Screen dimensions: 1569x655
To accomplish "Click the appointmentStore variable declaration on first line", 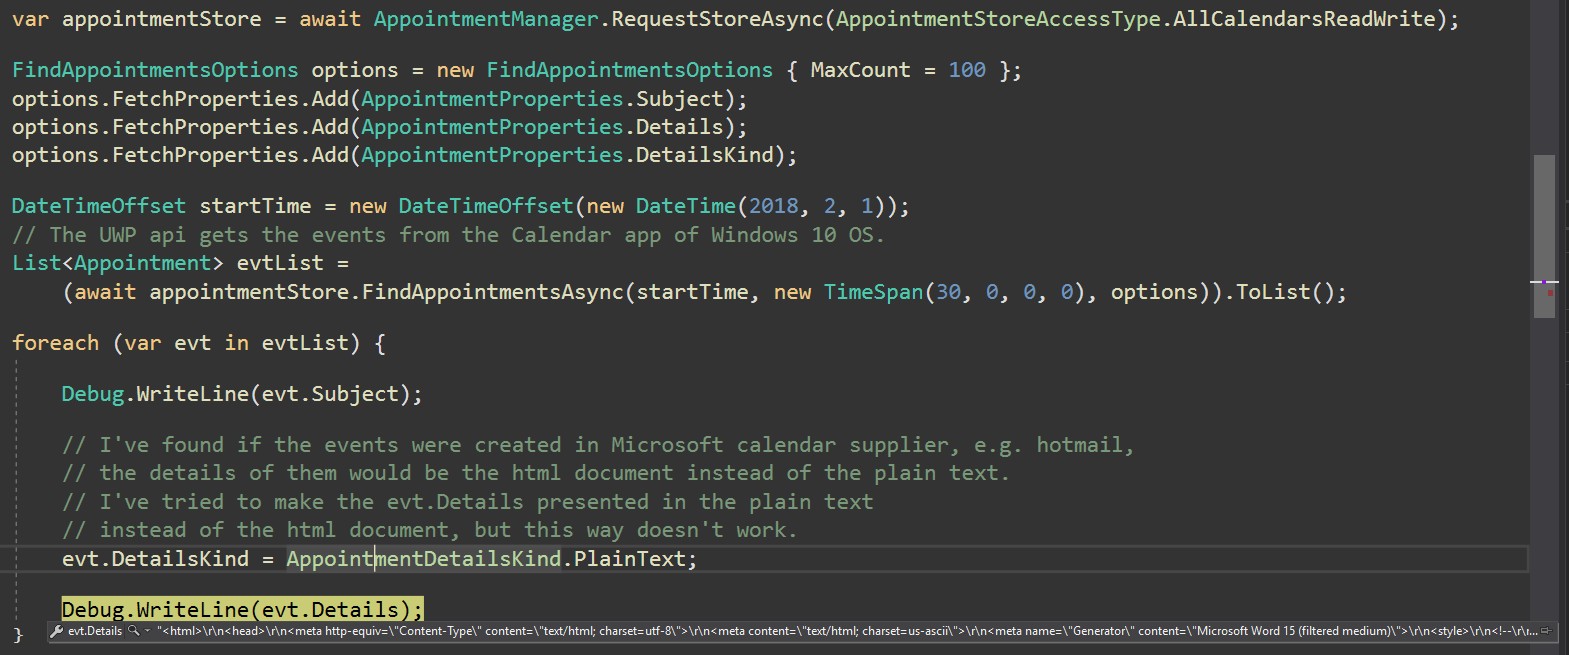I will pos(162,19).
